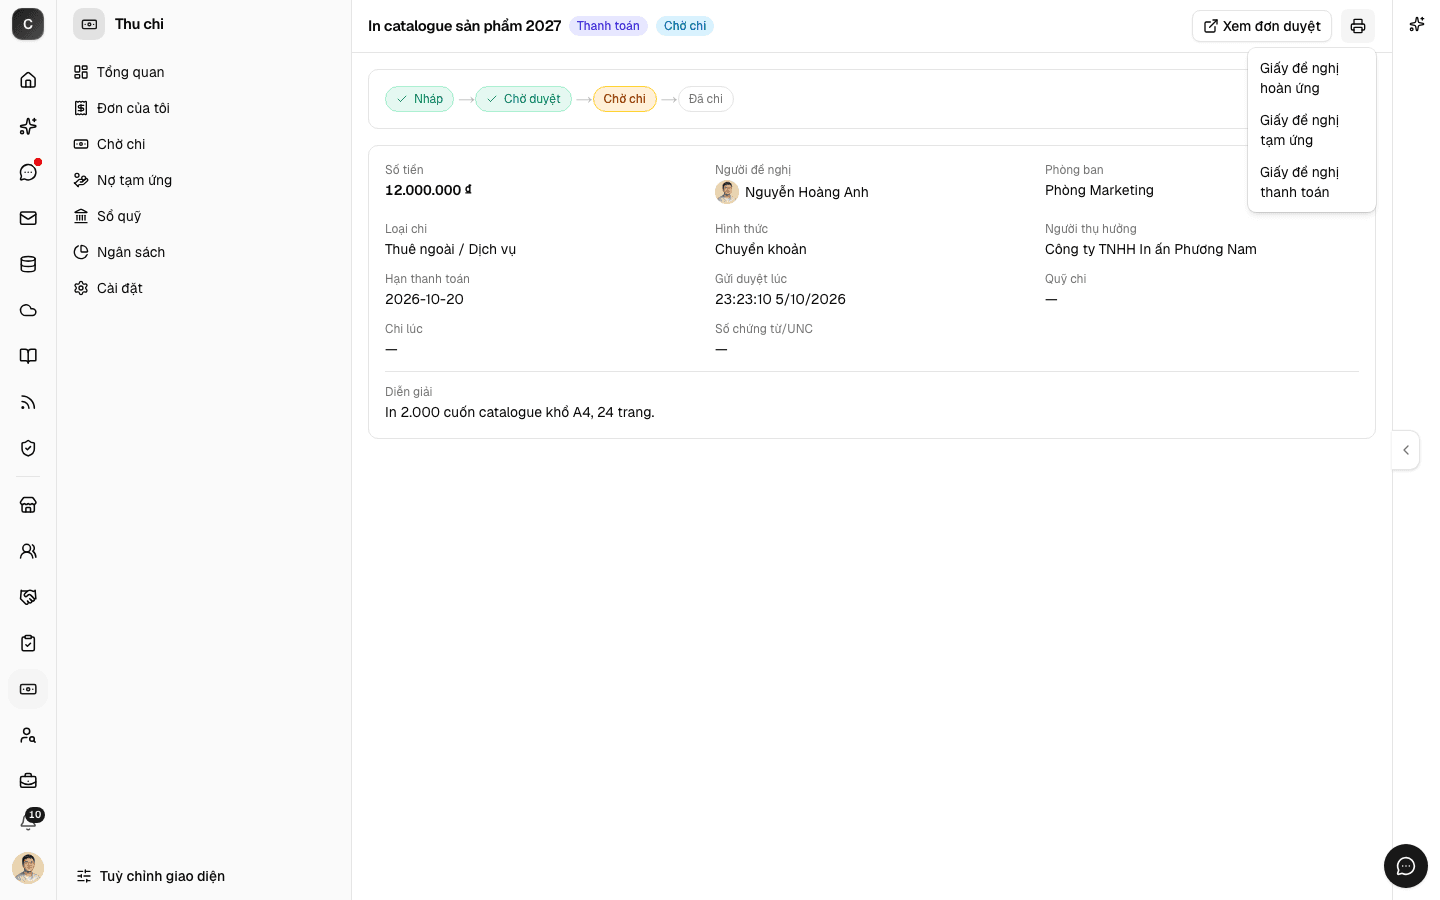
Task: Click the Thanh toán tag in header
Action: 608,26
